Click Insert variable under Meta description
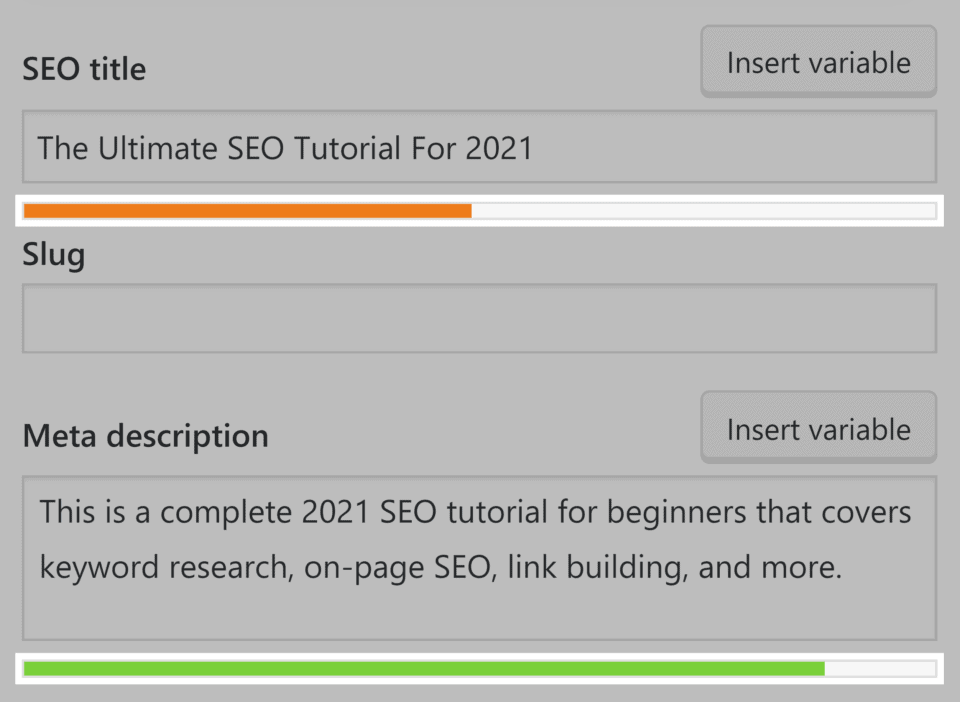Screen dimensions: 960x702 818,428
